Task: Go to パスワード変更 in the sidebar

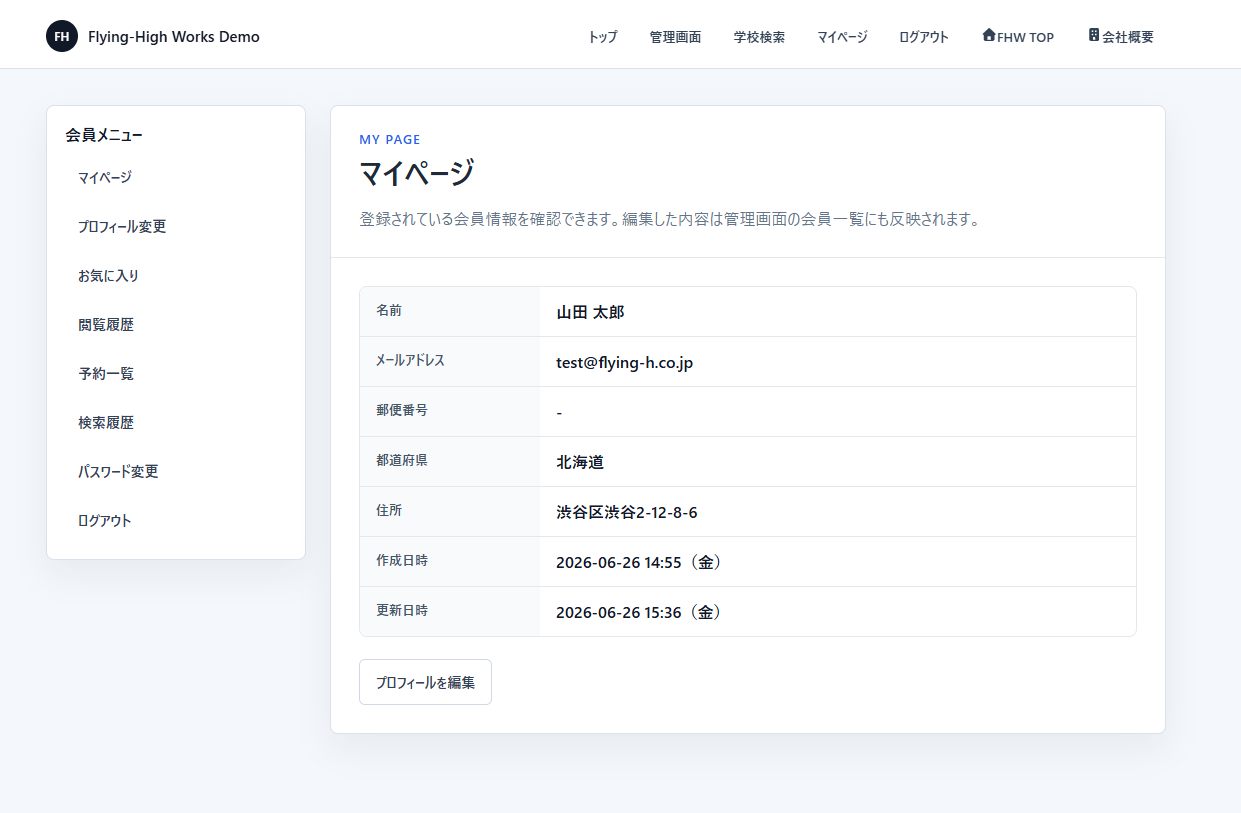Action: pos(176,471)
